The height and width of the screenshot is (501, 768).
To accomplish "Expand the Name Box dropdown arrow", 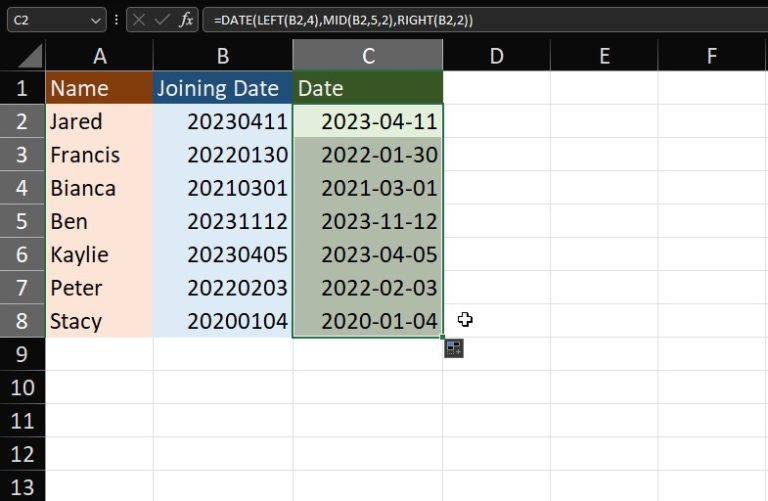I will (x=96, y=20).
